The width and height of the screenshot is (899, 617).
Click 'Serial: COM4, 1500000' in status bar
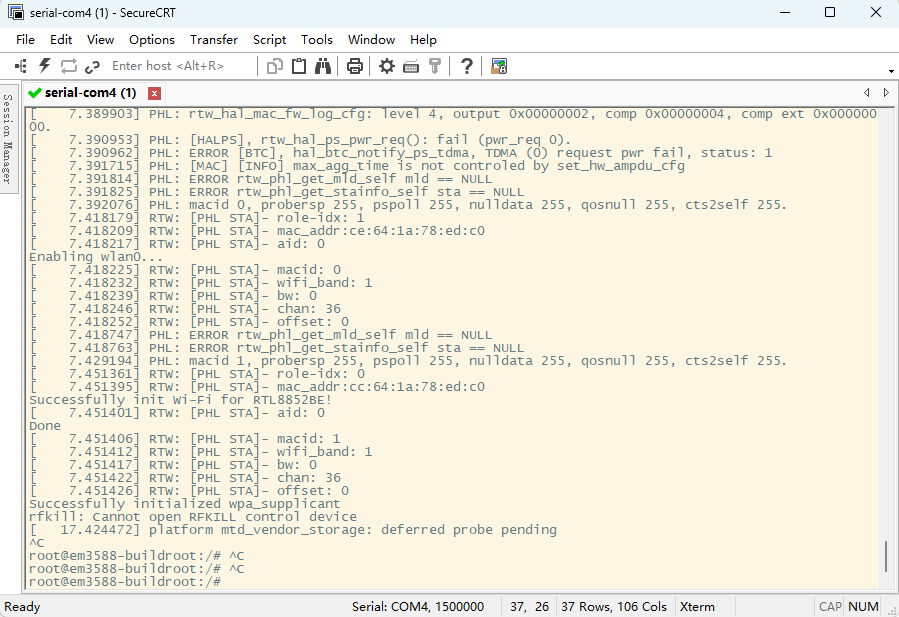418,607
